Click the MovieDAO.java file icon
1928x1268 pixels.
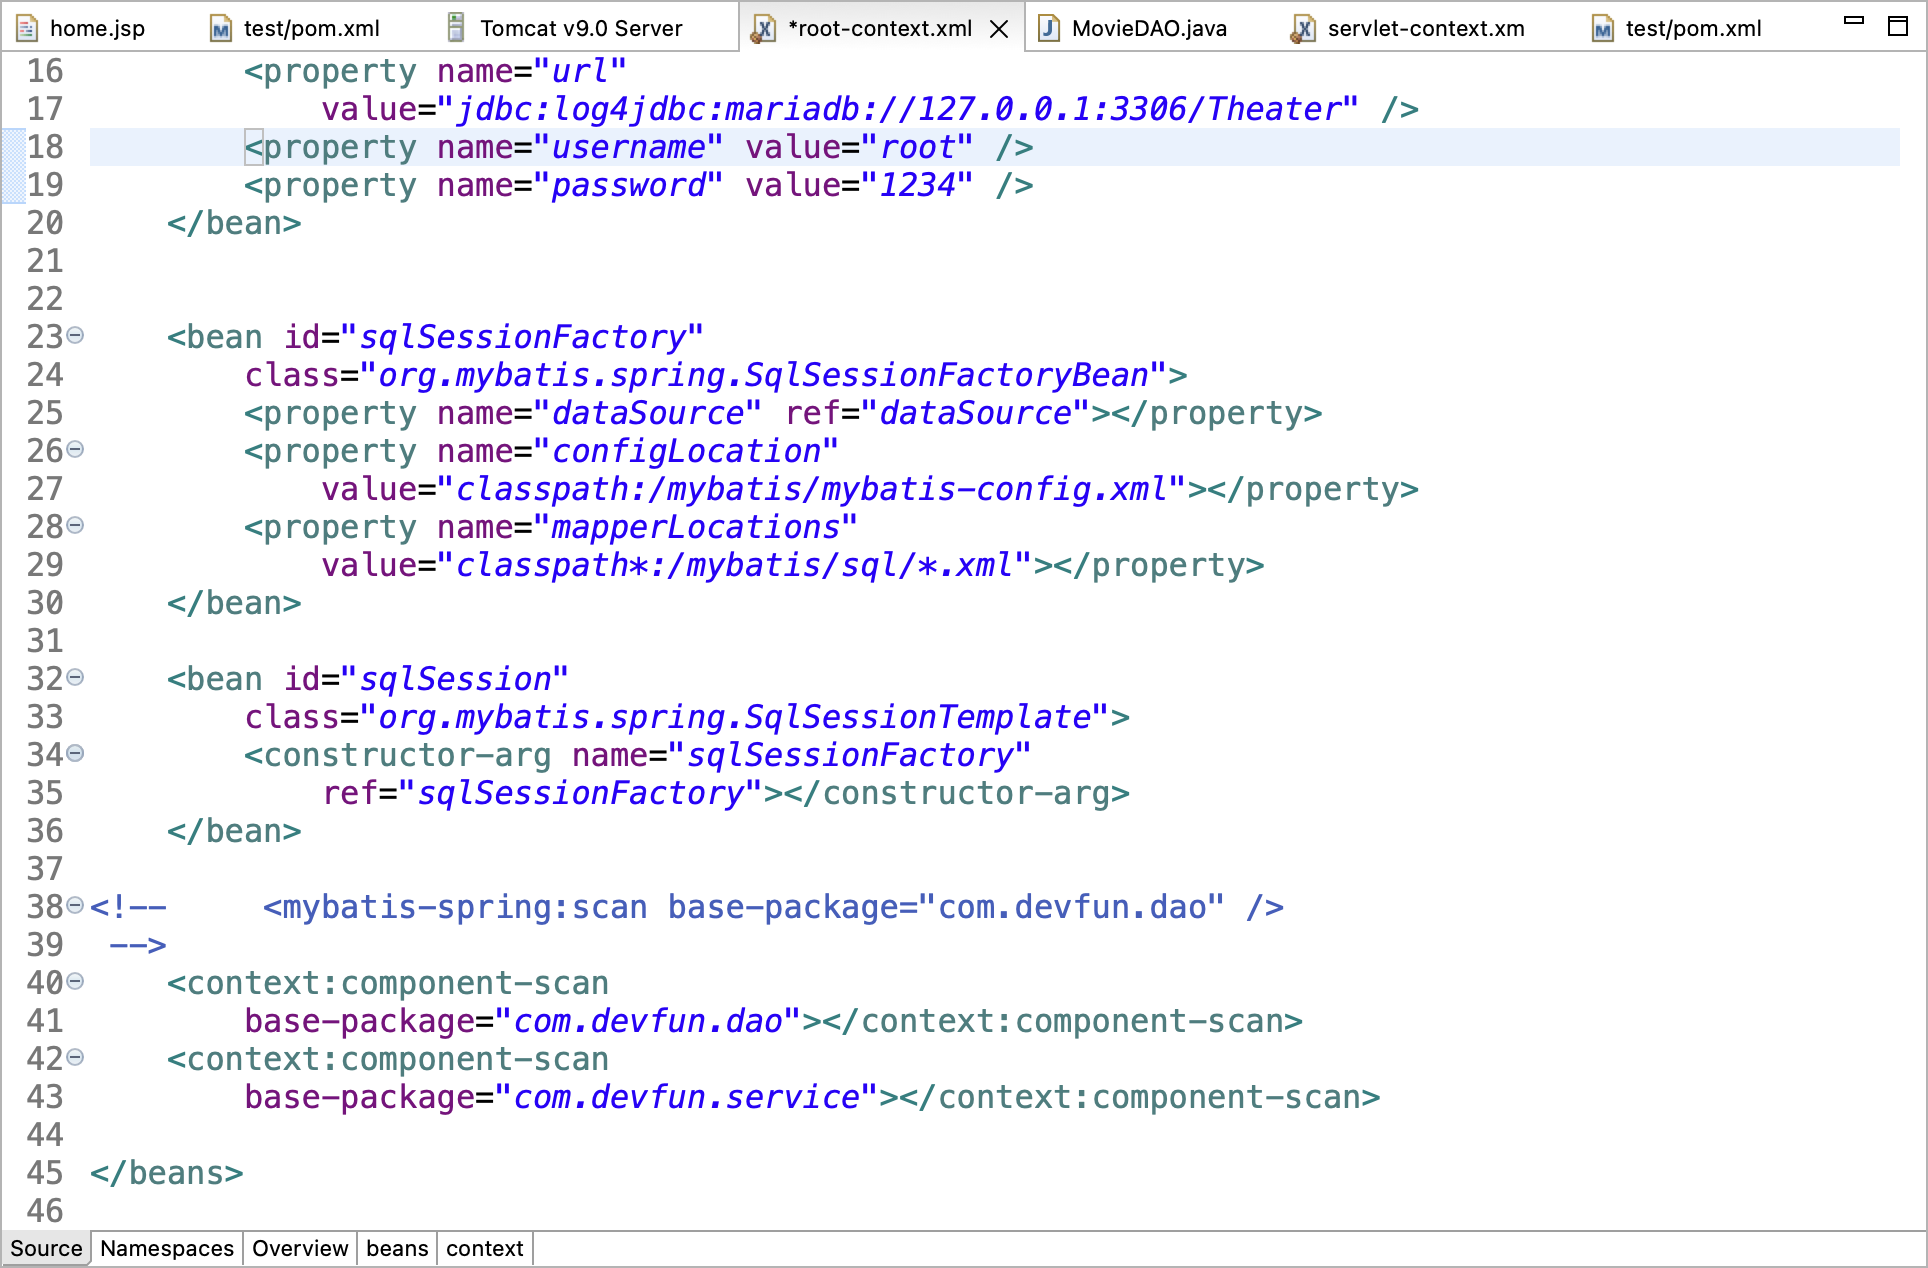1049,28
